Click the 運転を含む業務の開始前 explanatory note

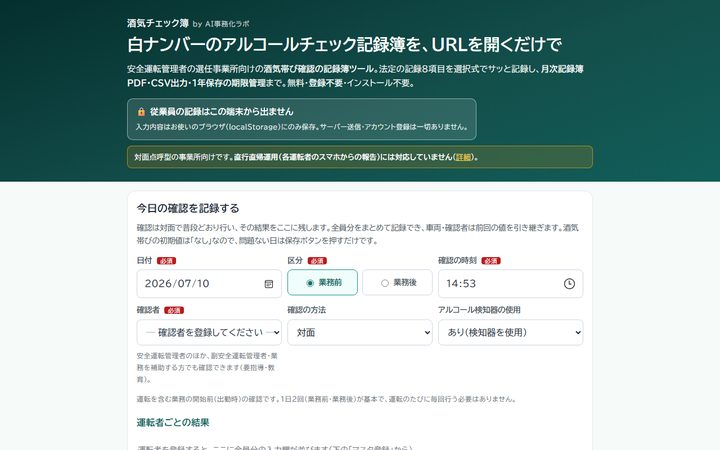pos(326,399)
